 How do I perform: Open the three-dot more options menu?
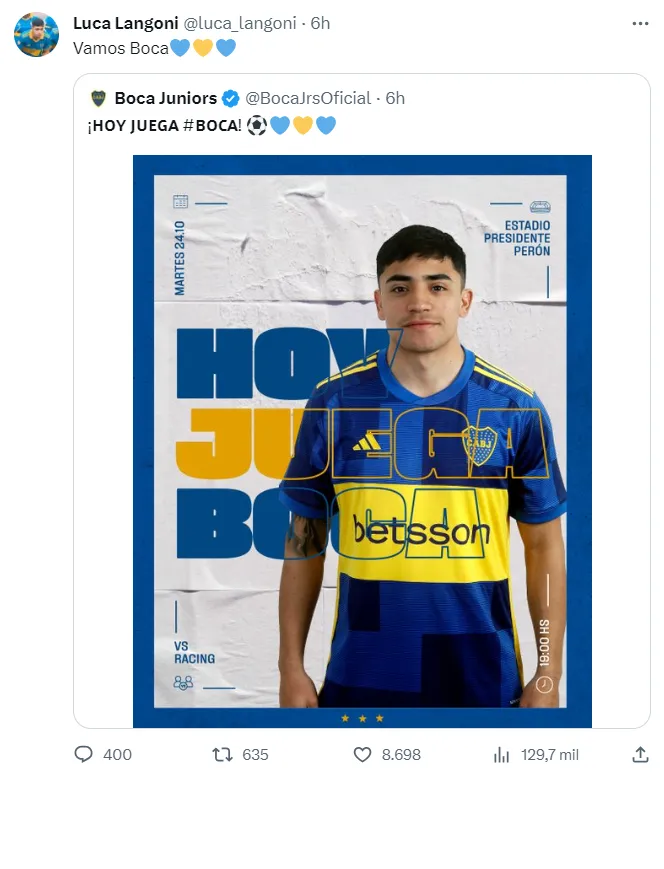pos(639,23)
